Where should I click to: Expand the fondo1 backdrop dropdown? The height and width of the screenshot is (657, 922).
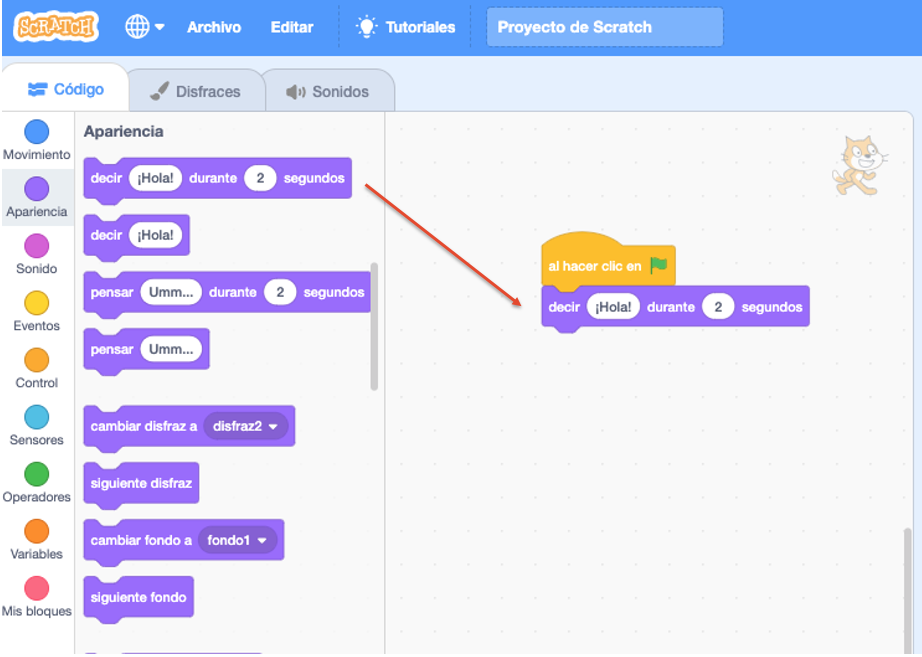pos(237,541)
